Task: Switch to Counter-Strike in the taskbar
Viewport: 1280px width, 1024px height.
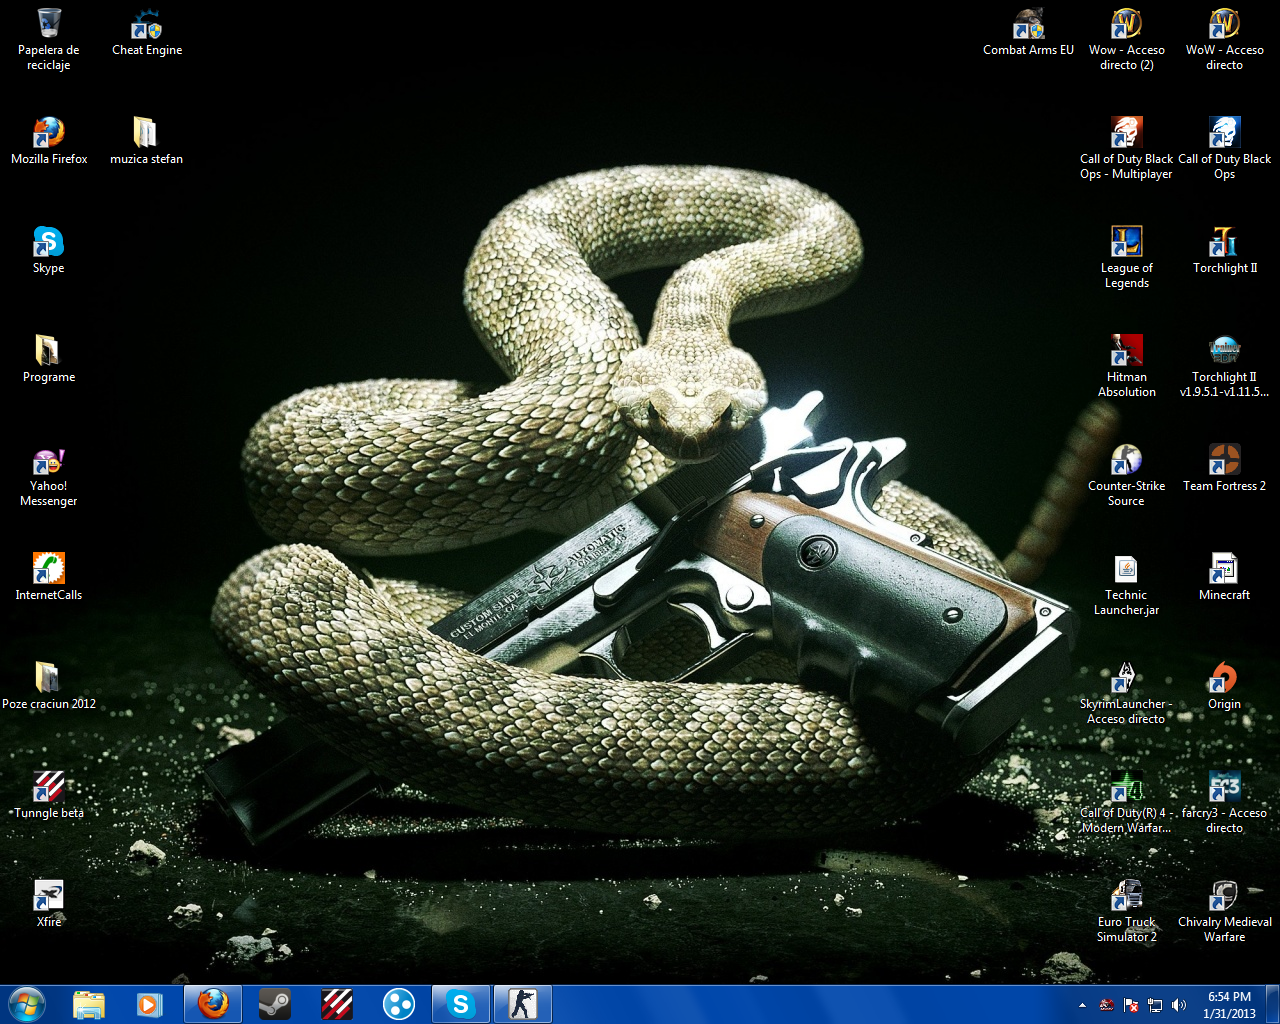Action: point(522,1003)
